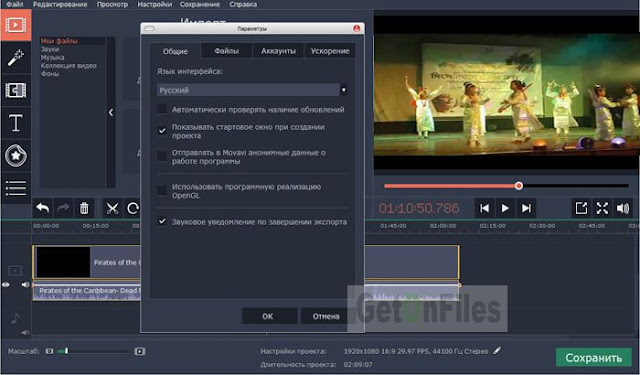Click the 00:15:00 mark on timeline ruler

(95, 226)
